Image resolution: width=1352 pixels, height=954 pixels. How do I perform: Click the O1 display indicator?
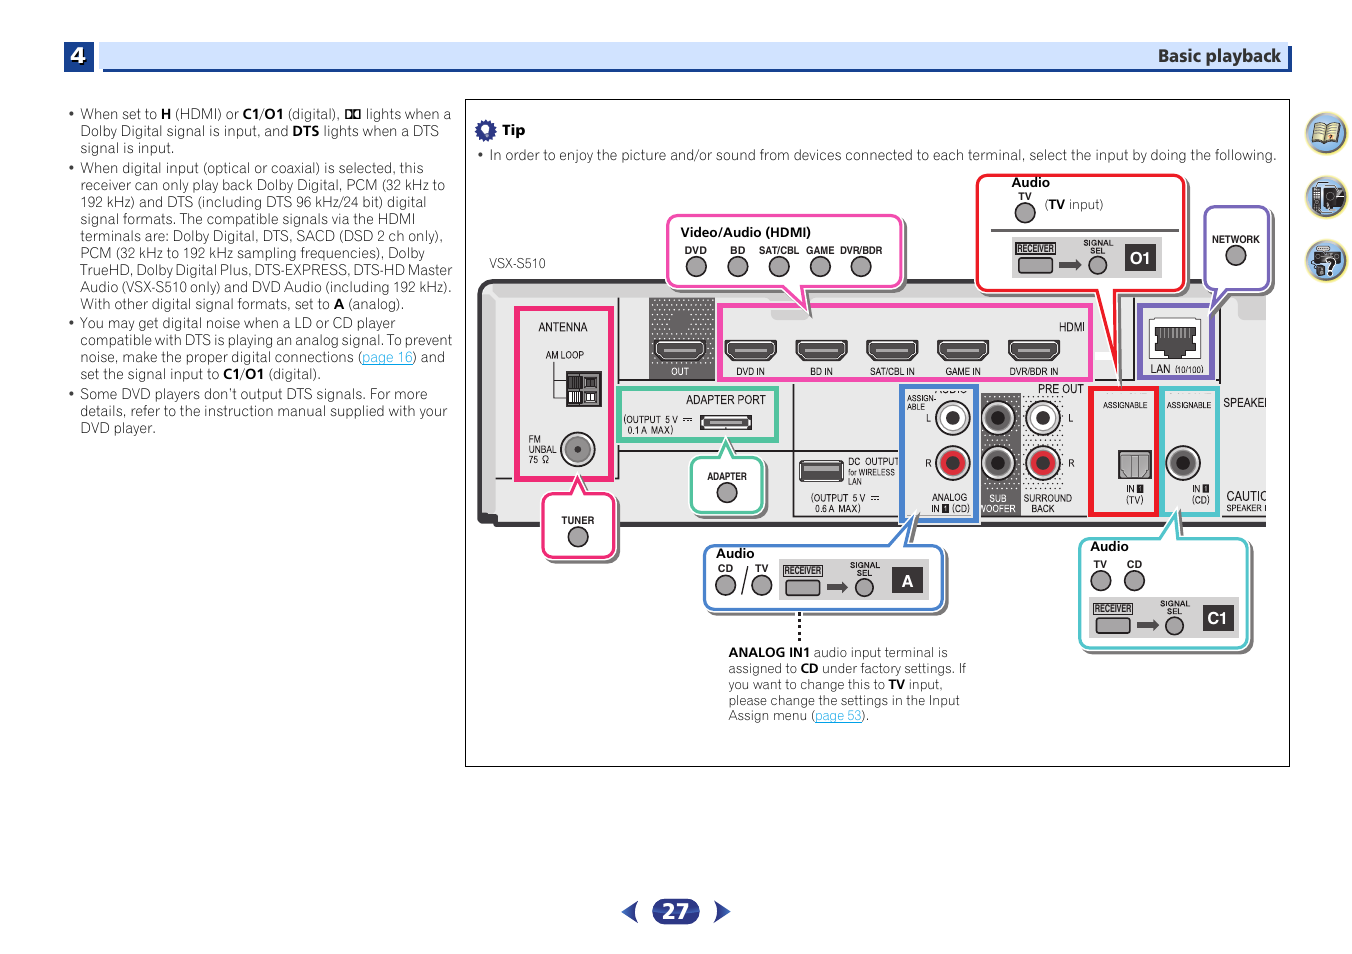click(x=1140, y=258)
